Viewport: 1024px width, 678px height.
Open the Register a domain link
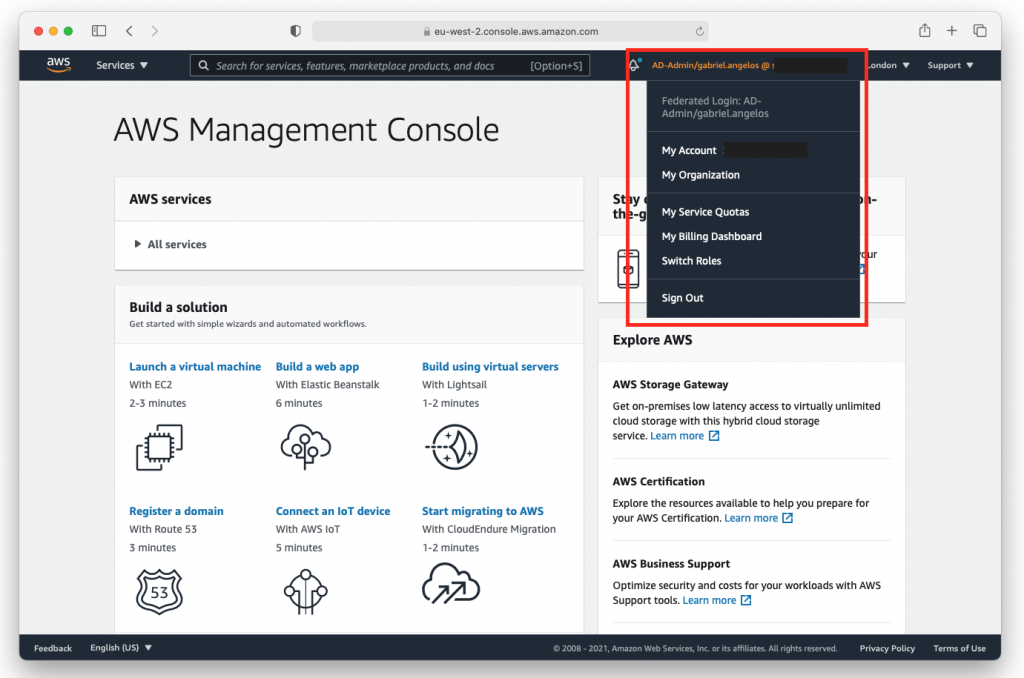[x=176, y=511]
